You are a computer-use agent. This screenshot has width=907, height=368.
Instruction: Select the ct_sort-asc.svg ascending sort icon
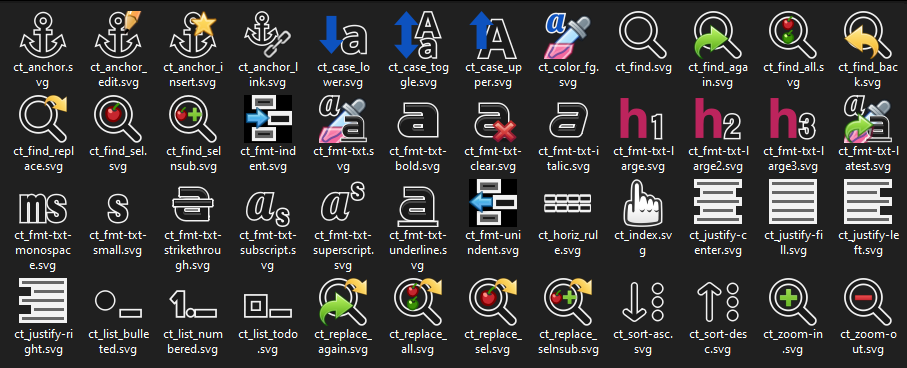643,301
